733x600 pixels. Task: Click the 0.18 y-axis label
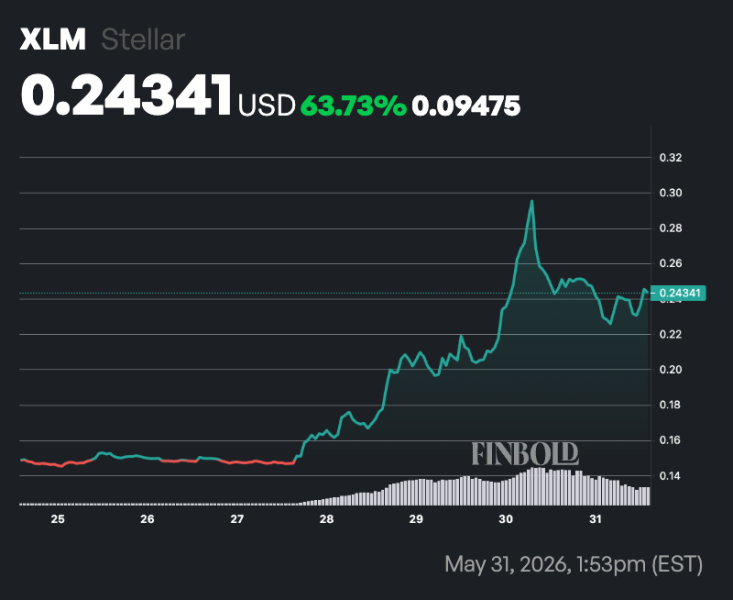pyautogui.click(x=670, y=405)
